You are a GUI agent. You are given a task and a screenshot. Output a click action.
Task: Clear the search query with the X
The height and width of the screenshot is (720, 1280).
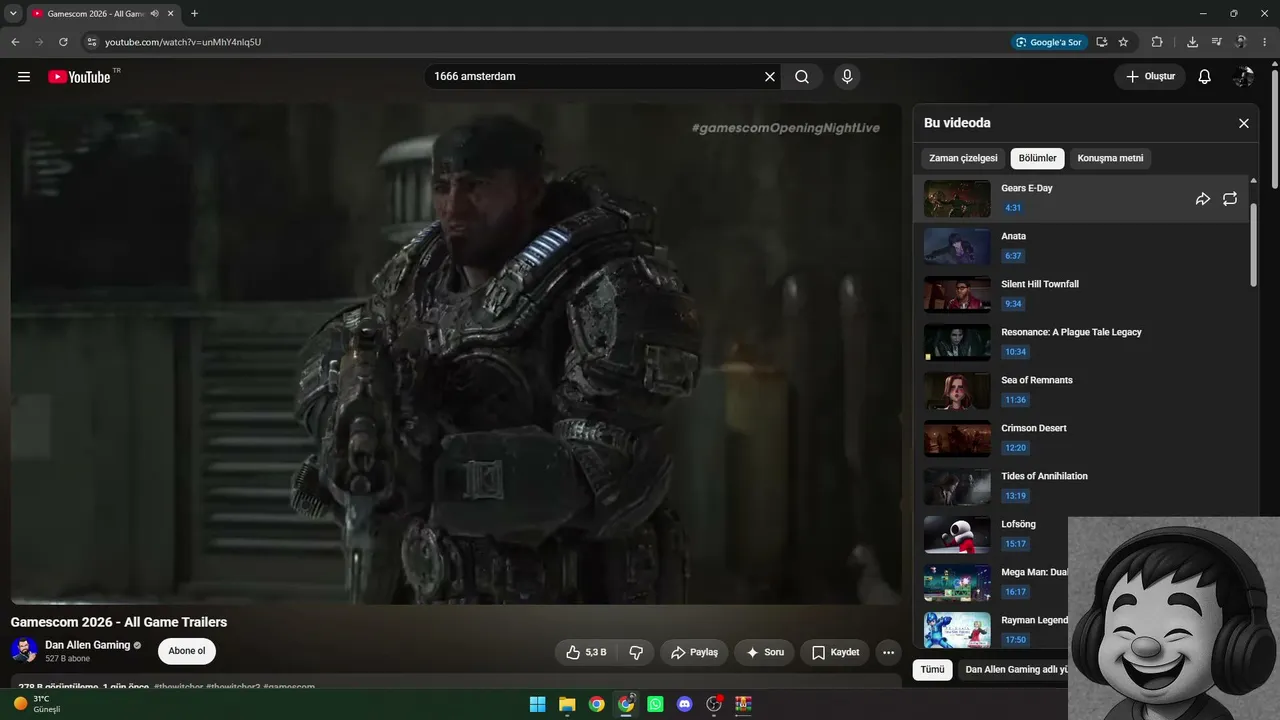tap(770, 77)
